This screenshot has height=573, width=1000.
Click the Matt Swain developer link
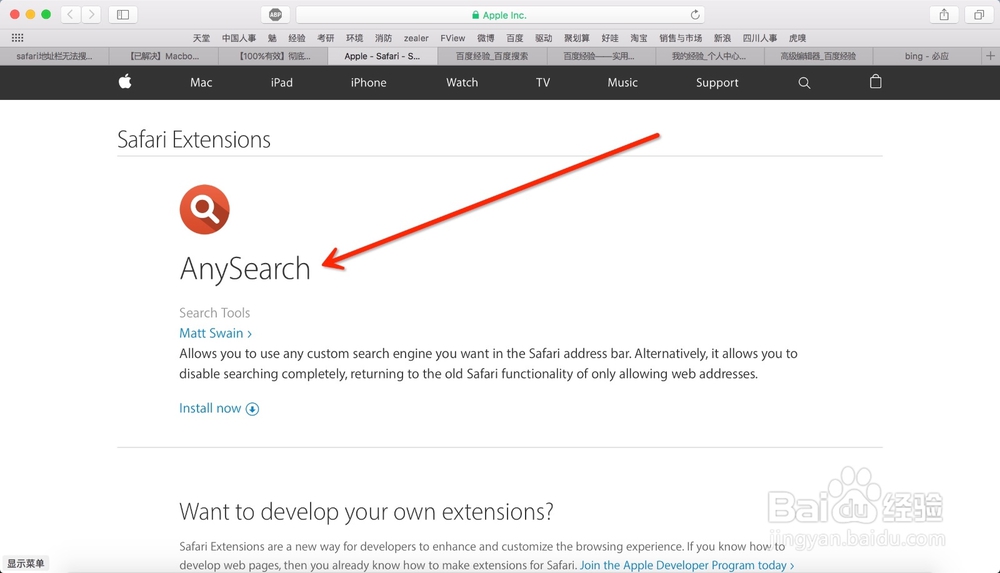[215, 333]
